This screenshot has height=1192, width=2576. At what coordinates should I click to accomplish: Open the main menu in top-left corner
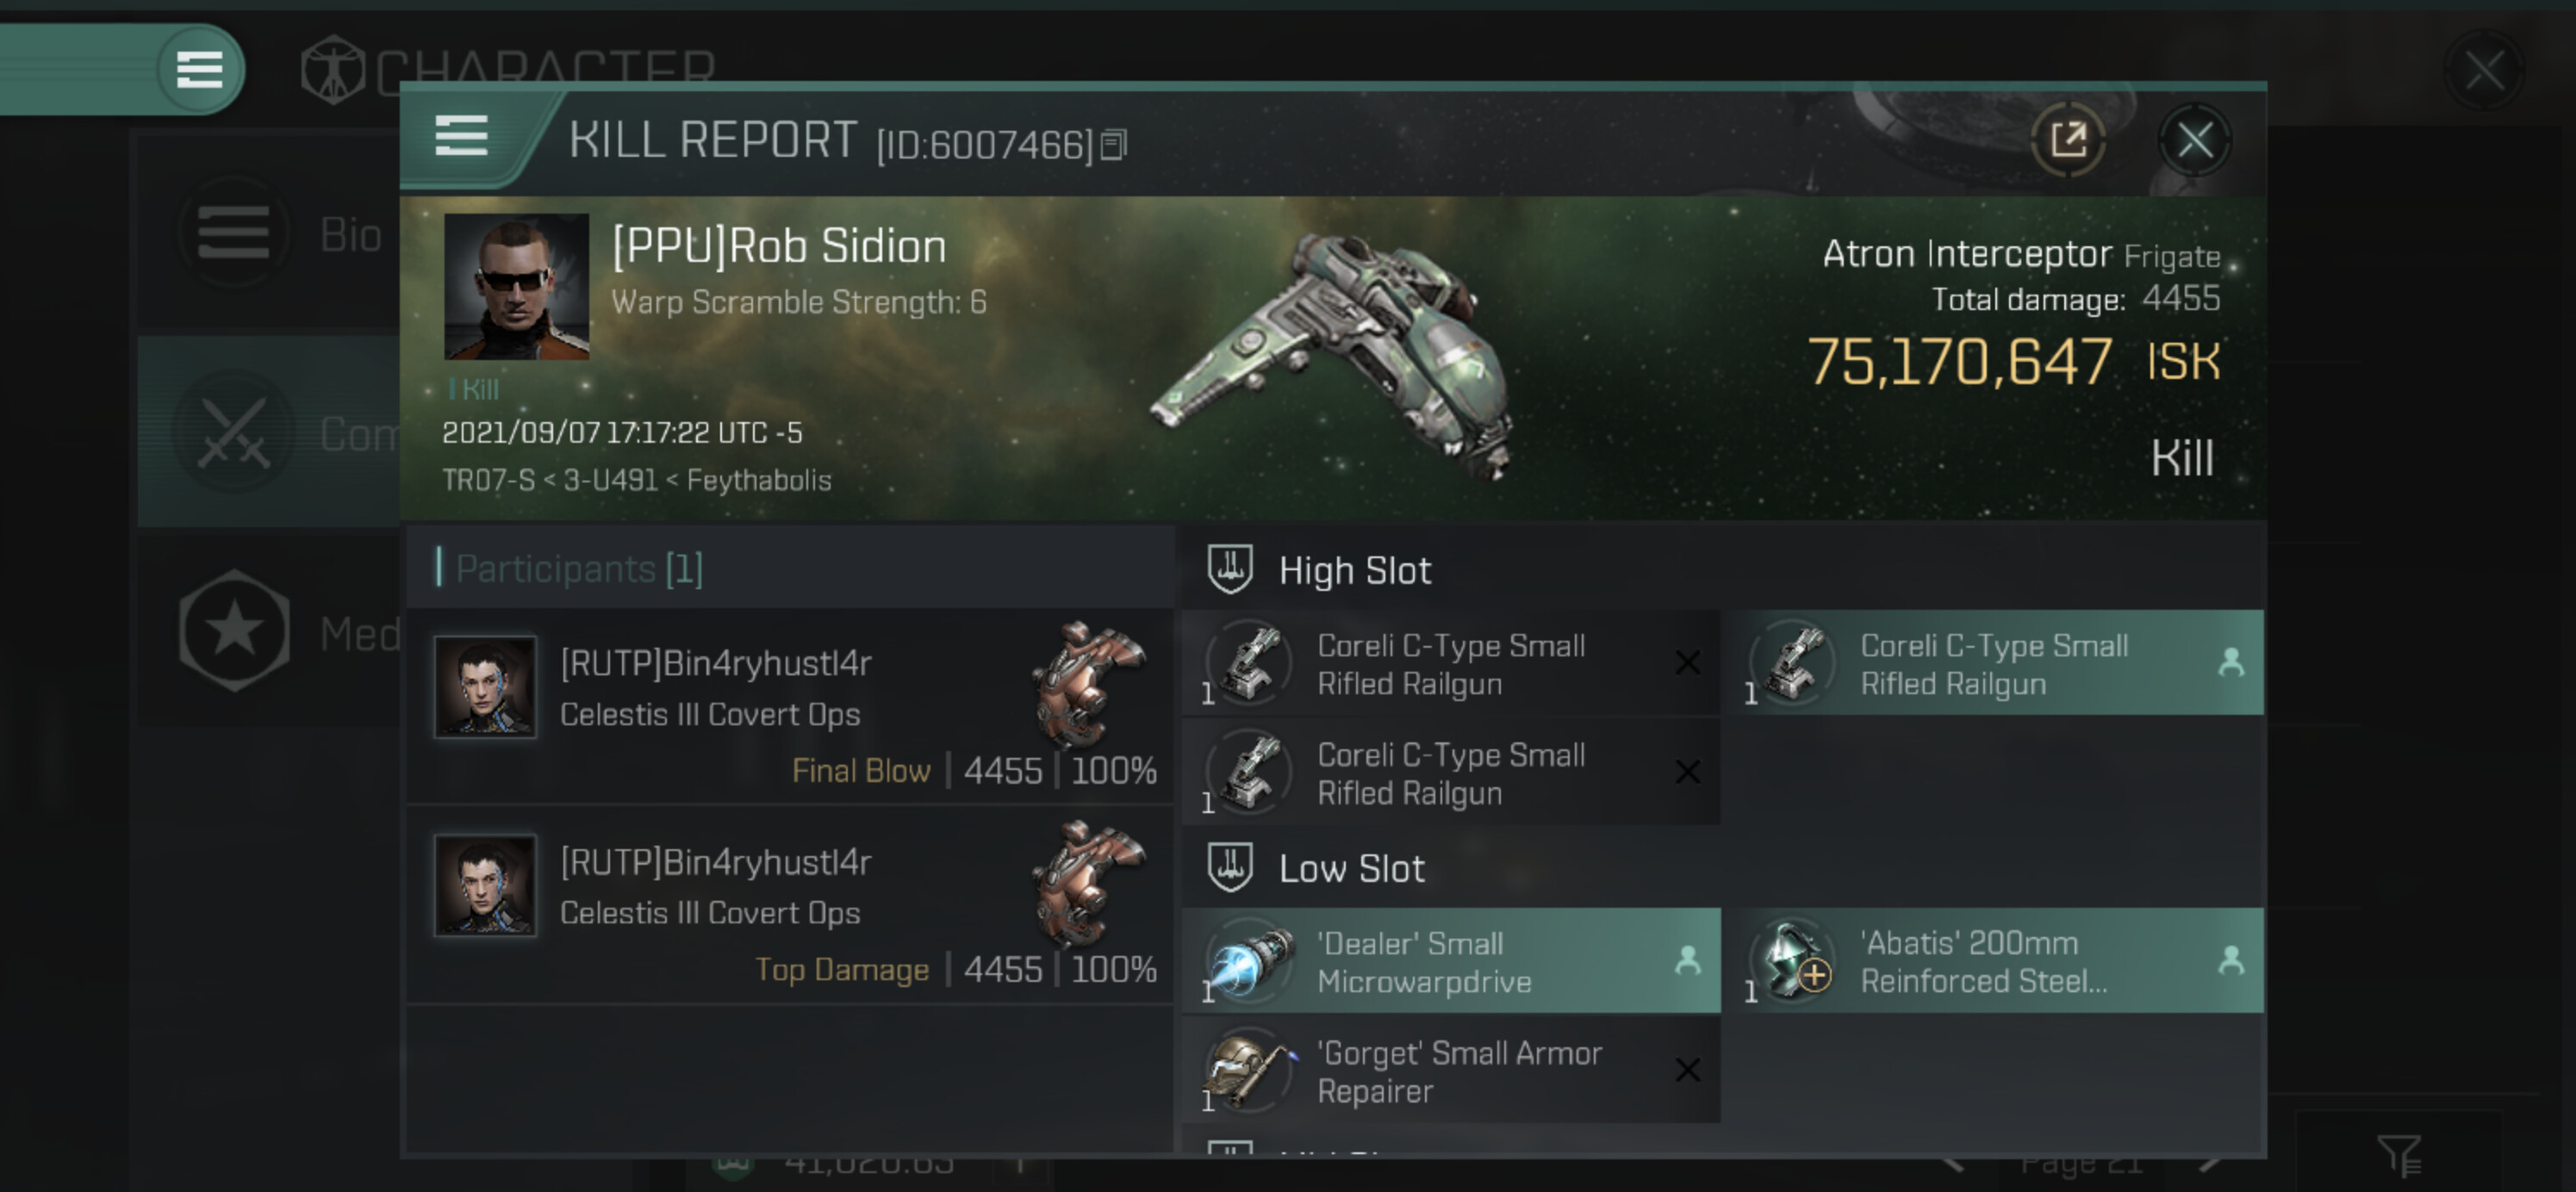pos(199,70)
